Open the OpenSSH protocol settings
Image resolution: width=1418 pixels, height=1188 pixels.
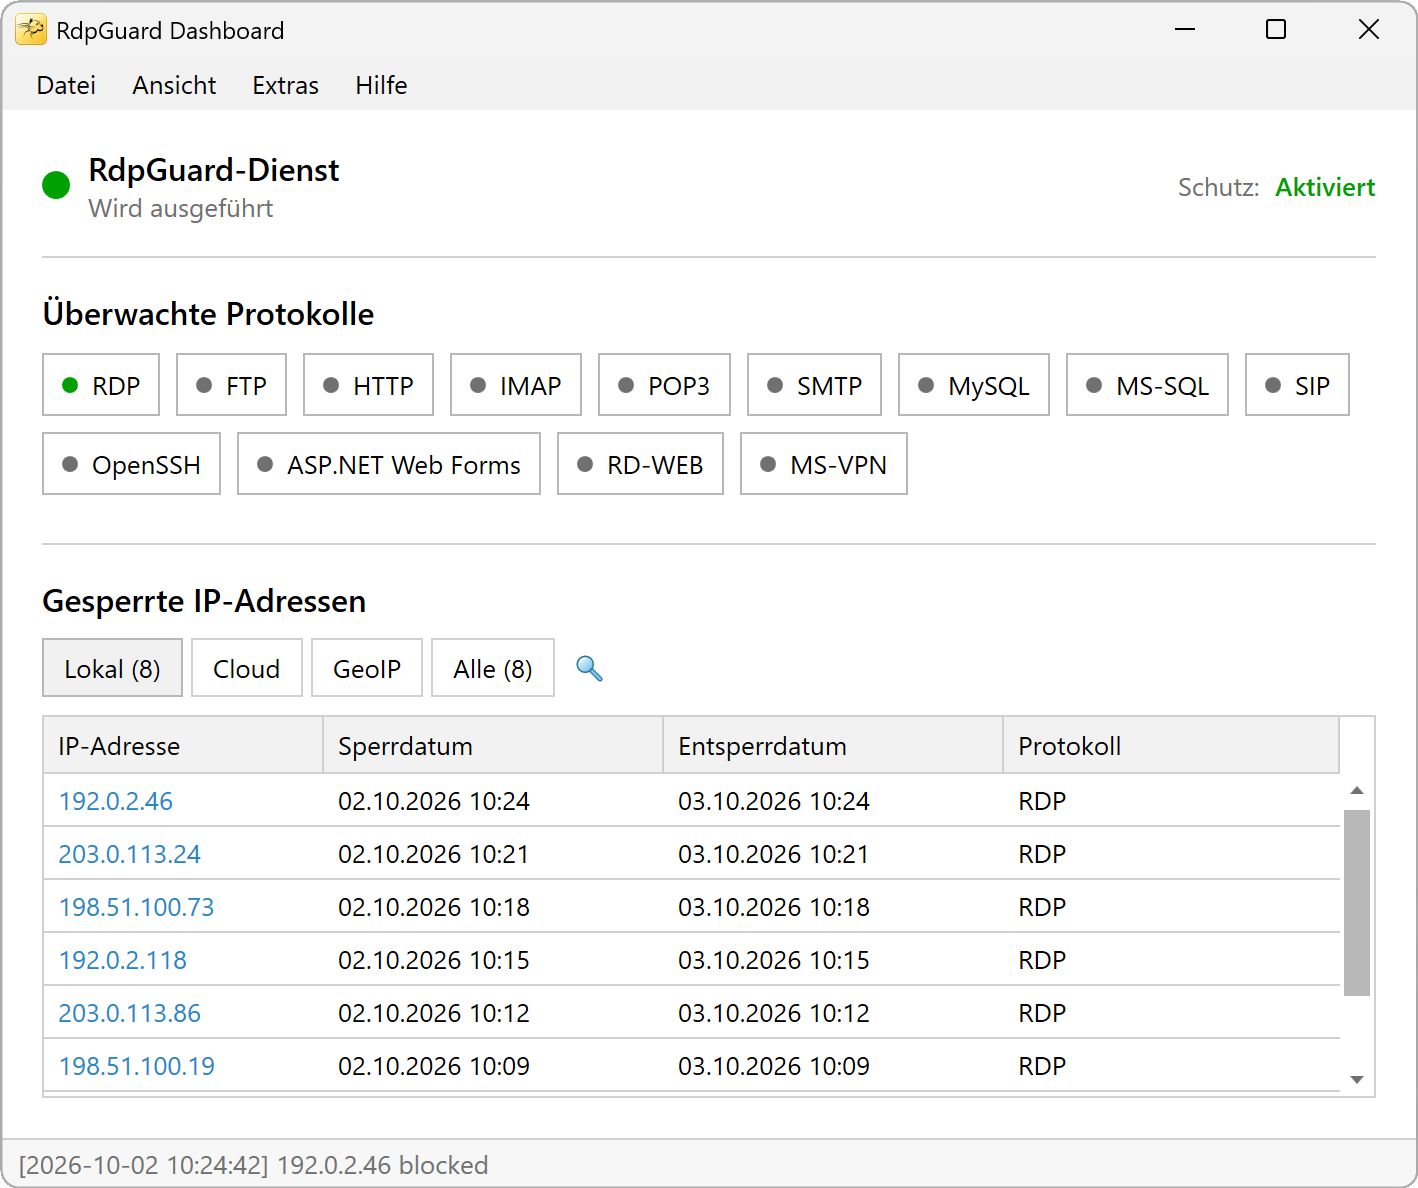131,464
